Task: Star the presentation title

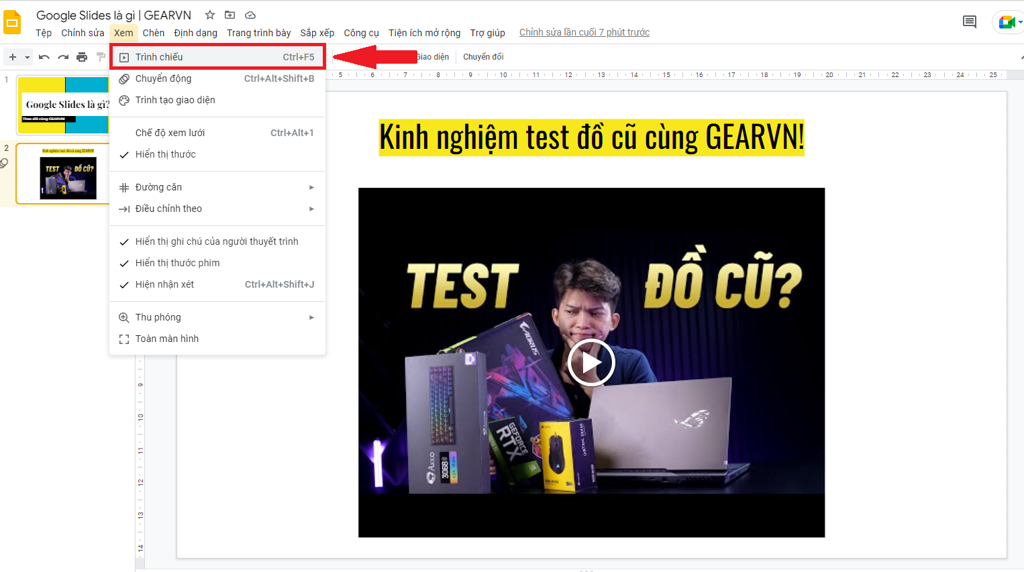Action: (210, 14)
